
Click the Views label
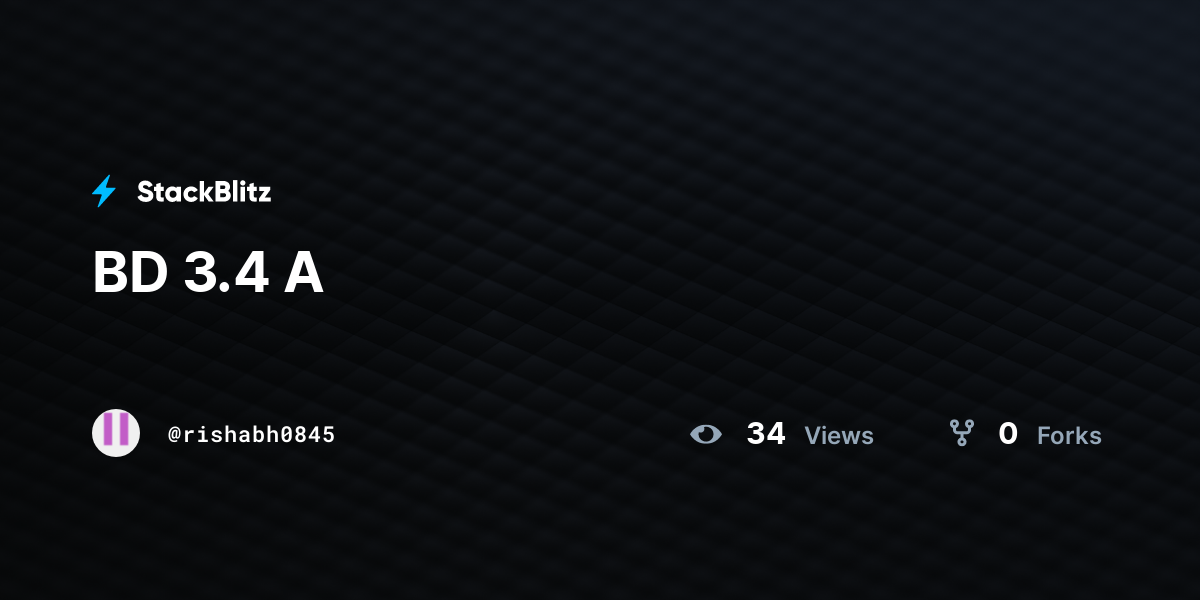pyautogui.click(x=839, y=436)
